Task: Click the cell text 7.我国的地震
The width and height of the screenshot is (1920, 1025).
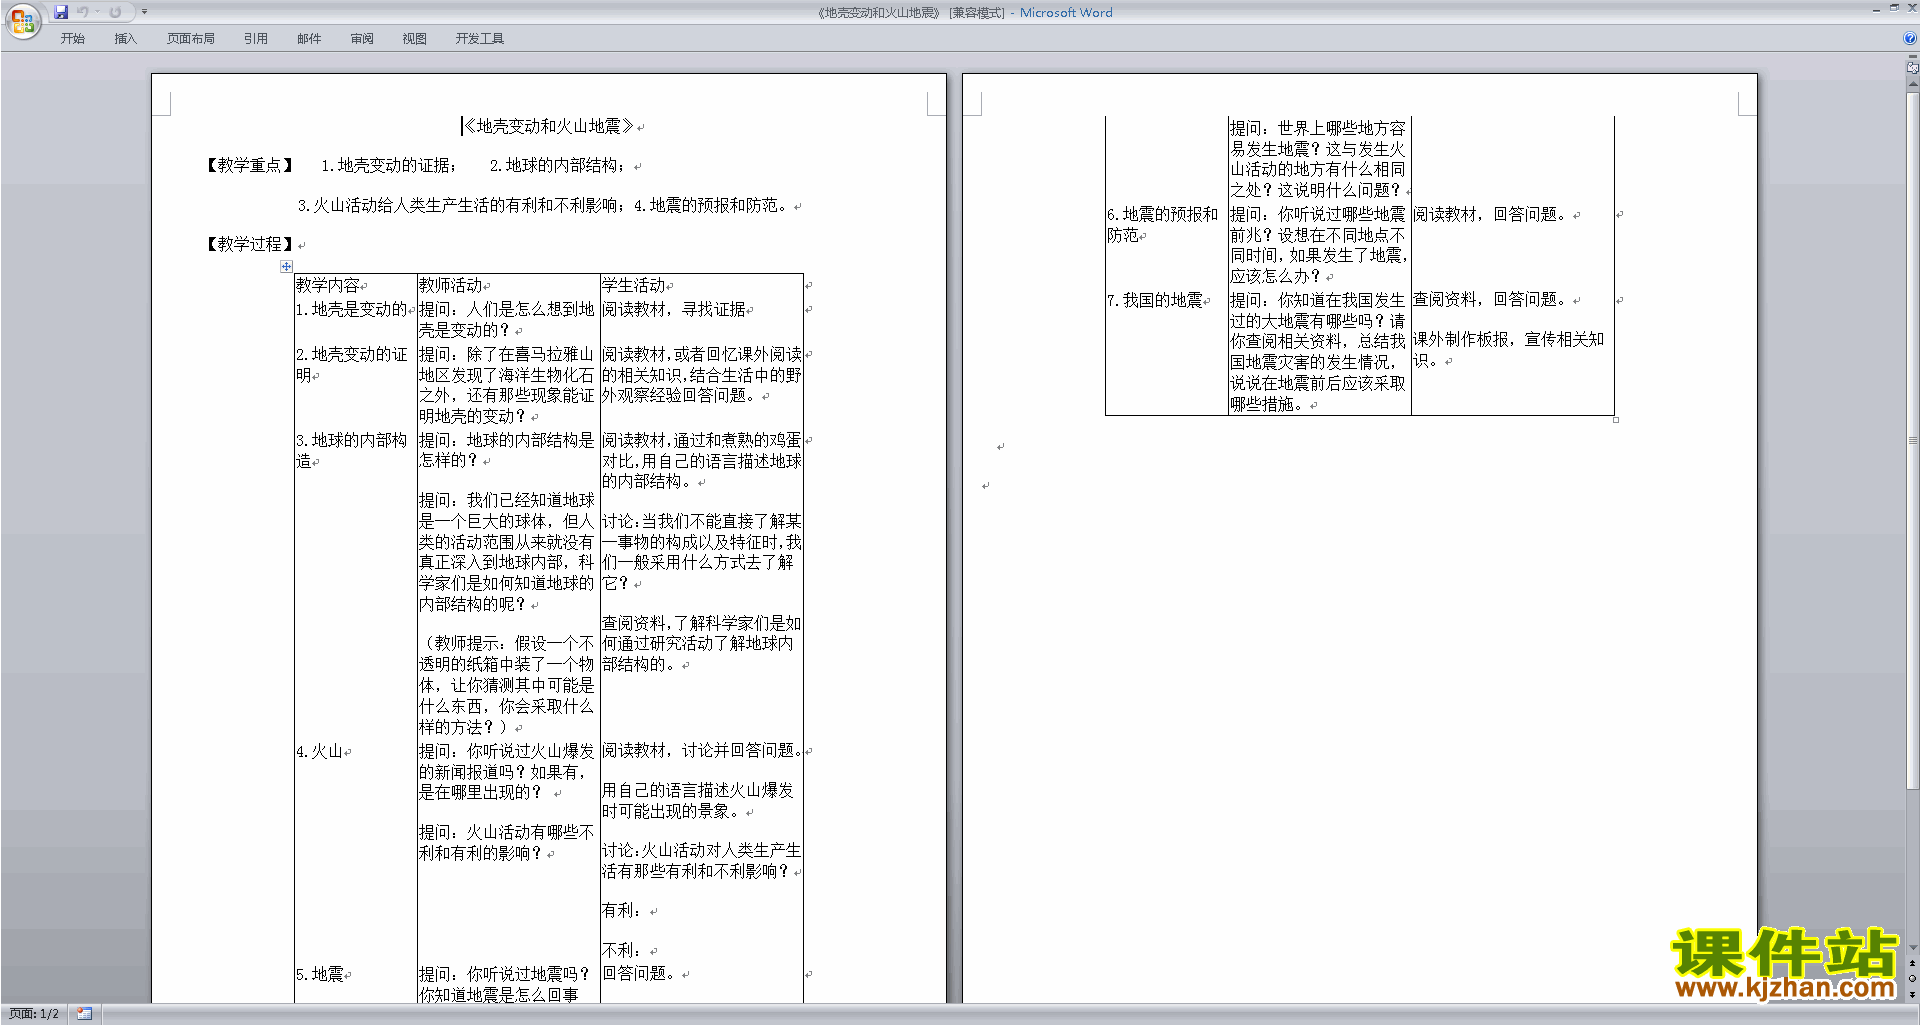Action: (1155, 300)
